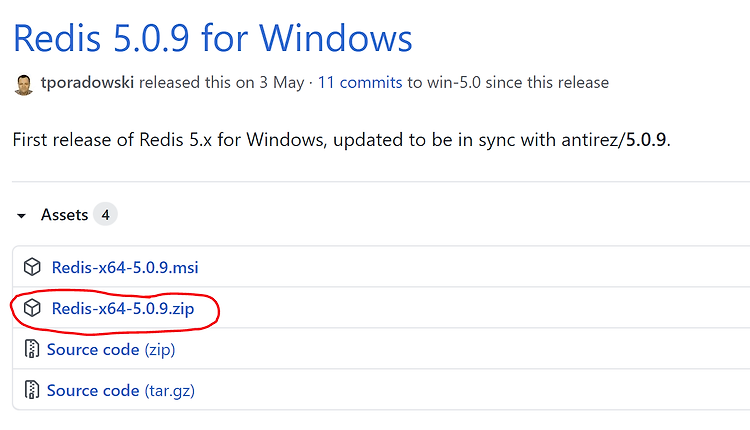The image size is (750, 430).
Task: Click the archive icon beside Source code (tar.gz)
Action: point(32,390)
